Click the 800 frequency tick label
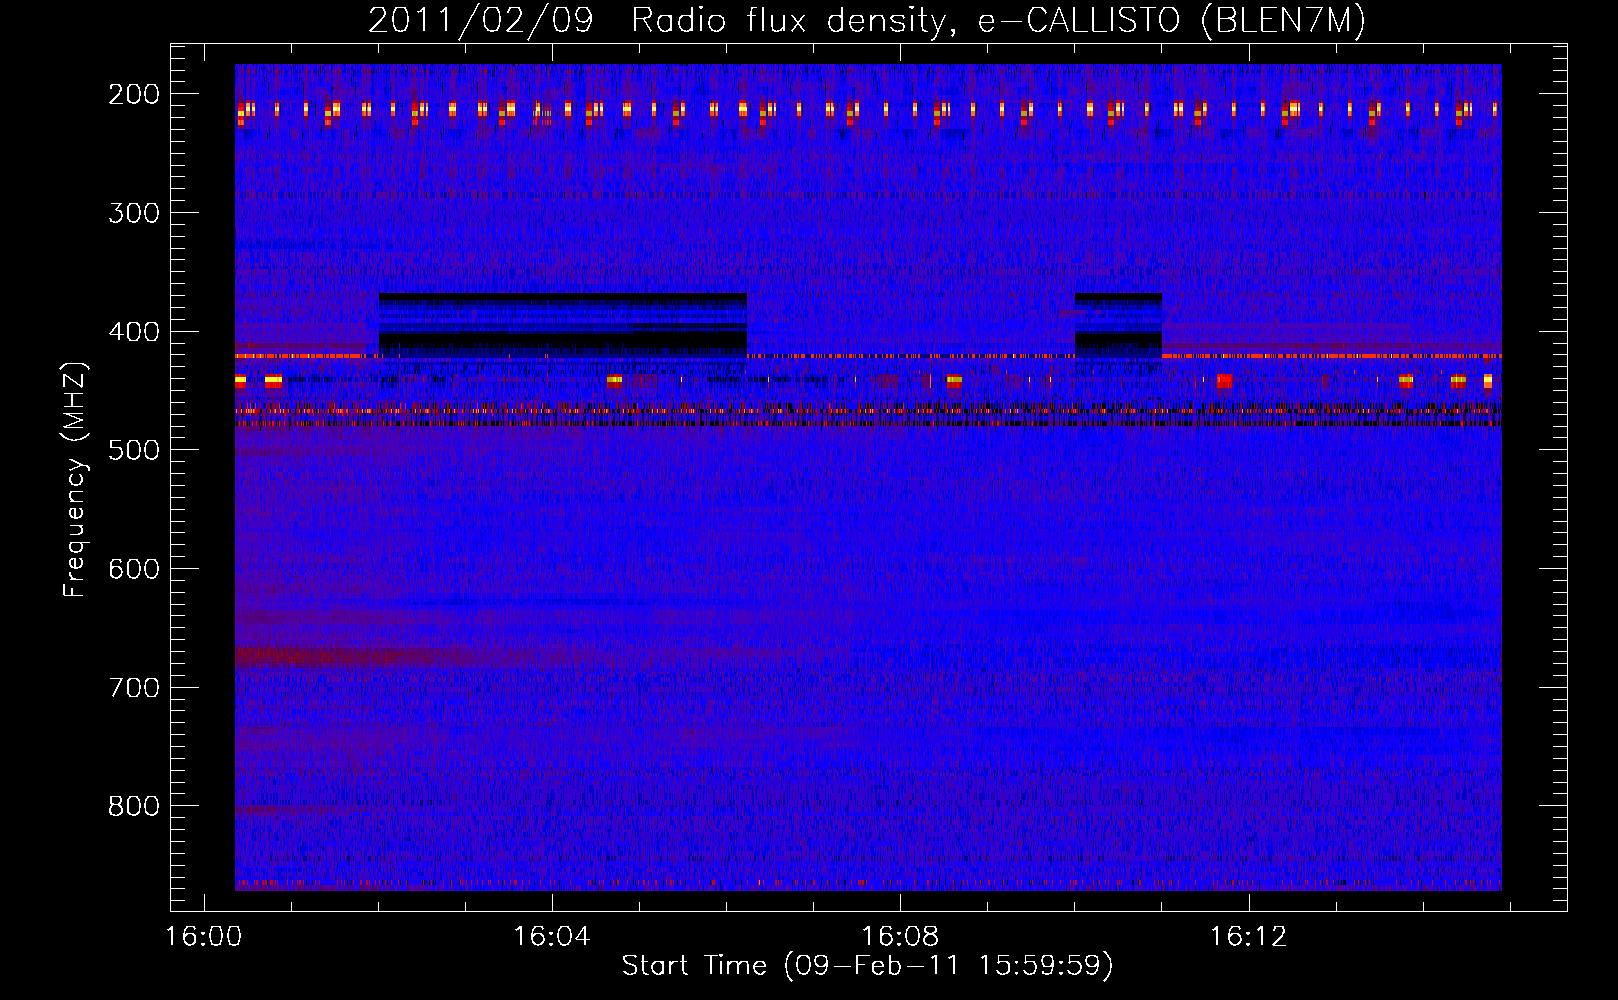Image resolution: width=1618 pixels, height=1000 pixels. click(134, 806)
